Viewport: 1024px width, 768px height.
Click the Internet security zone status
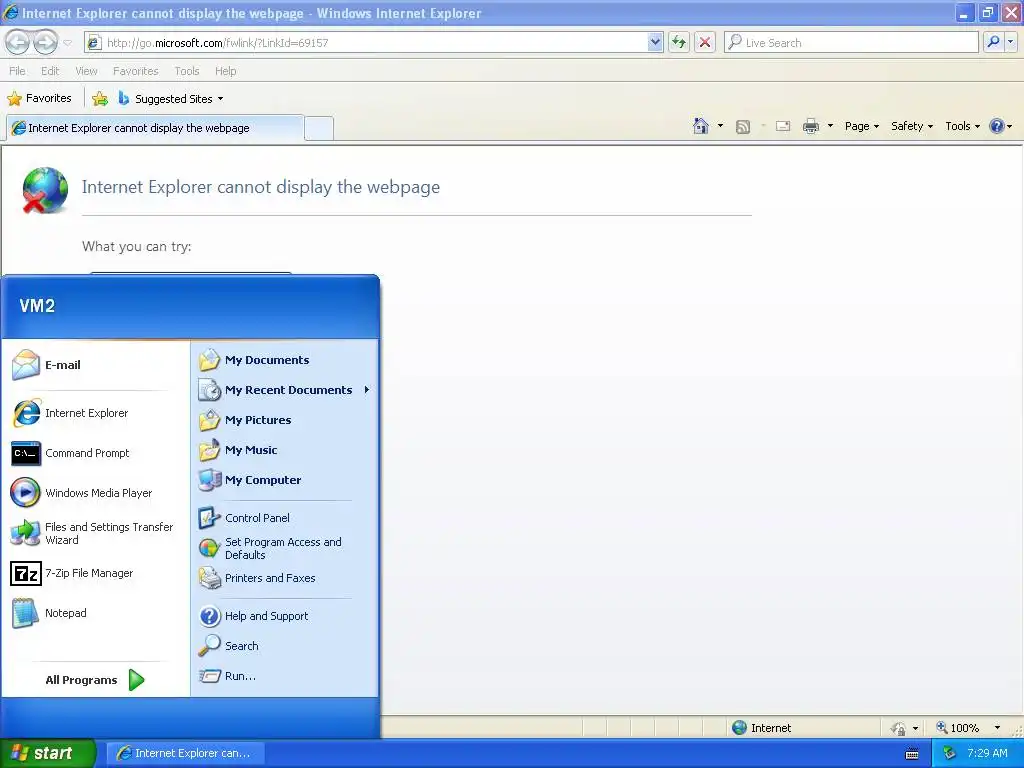(x=761, y=728)
